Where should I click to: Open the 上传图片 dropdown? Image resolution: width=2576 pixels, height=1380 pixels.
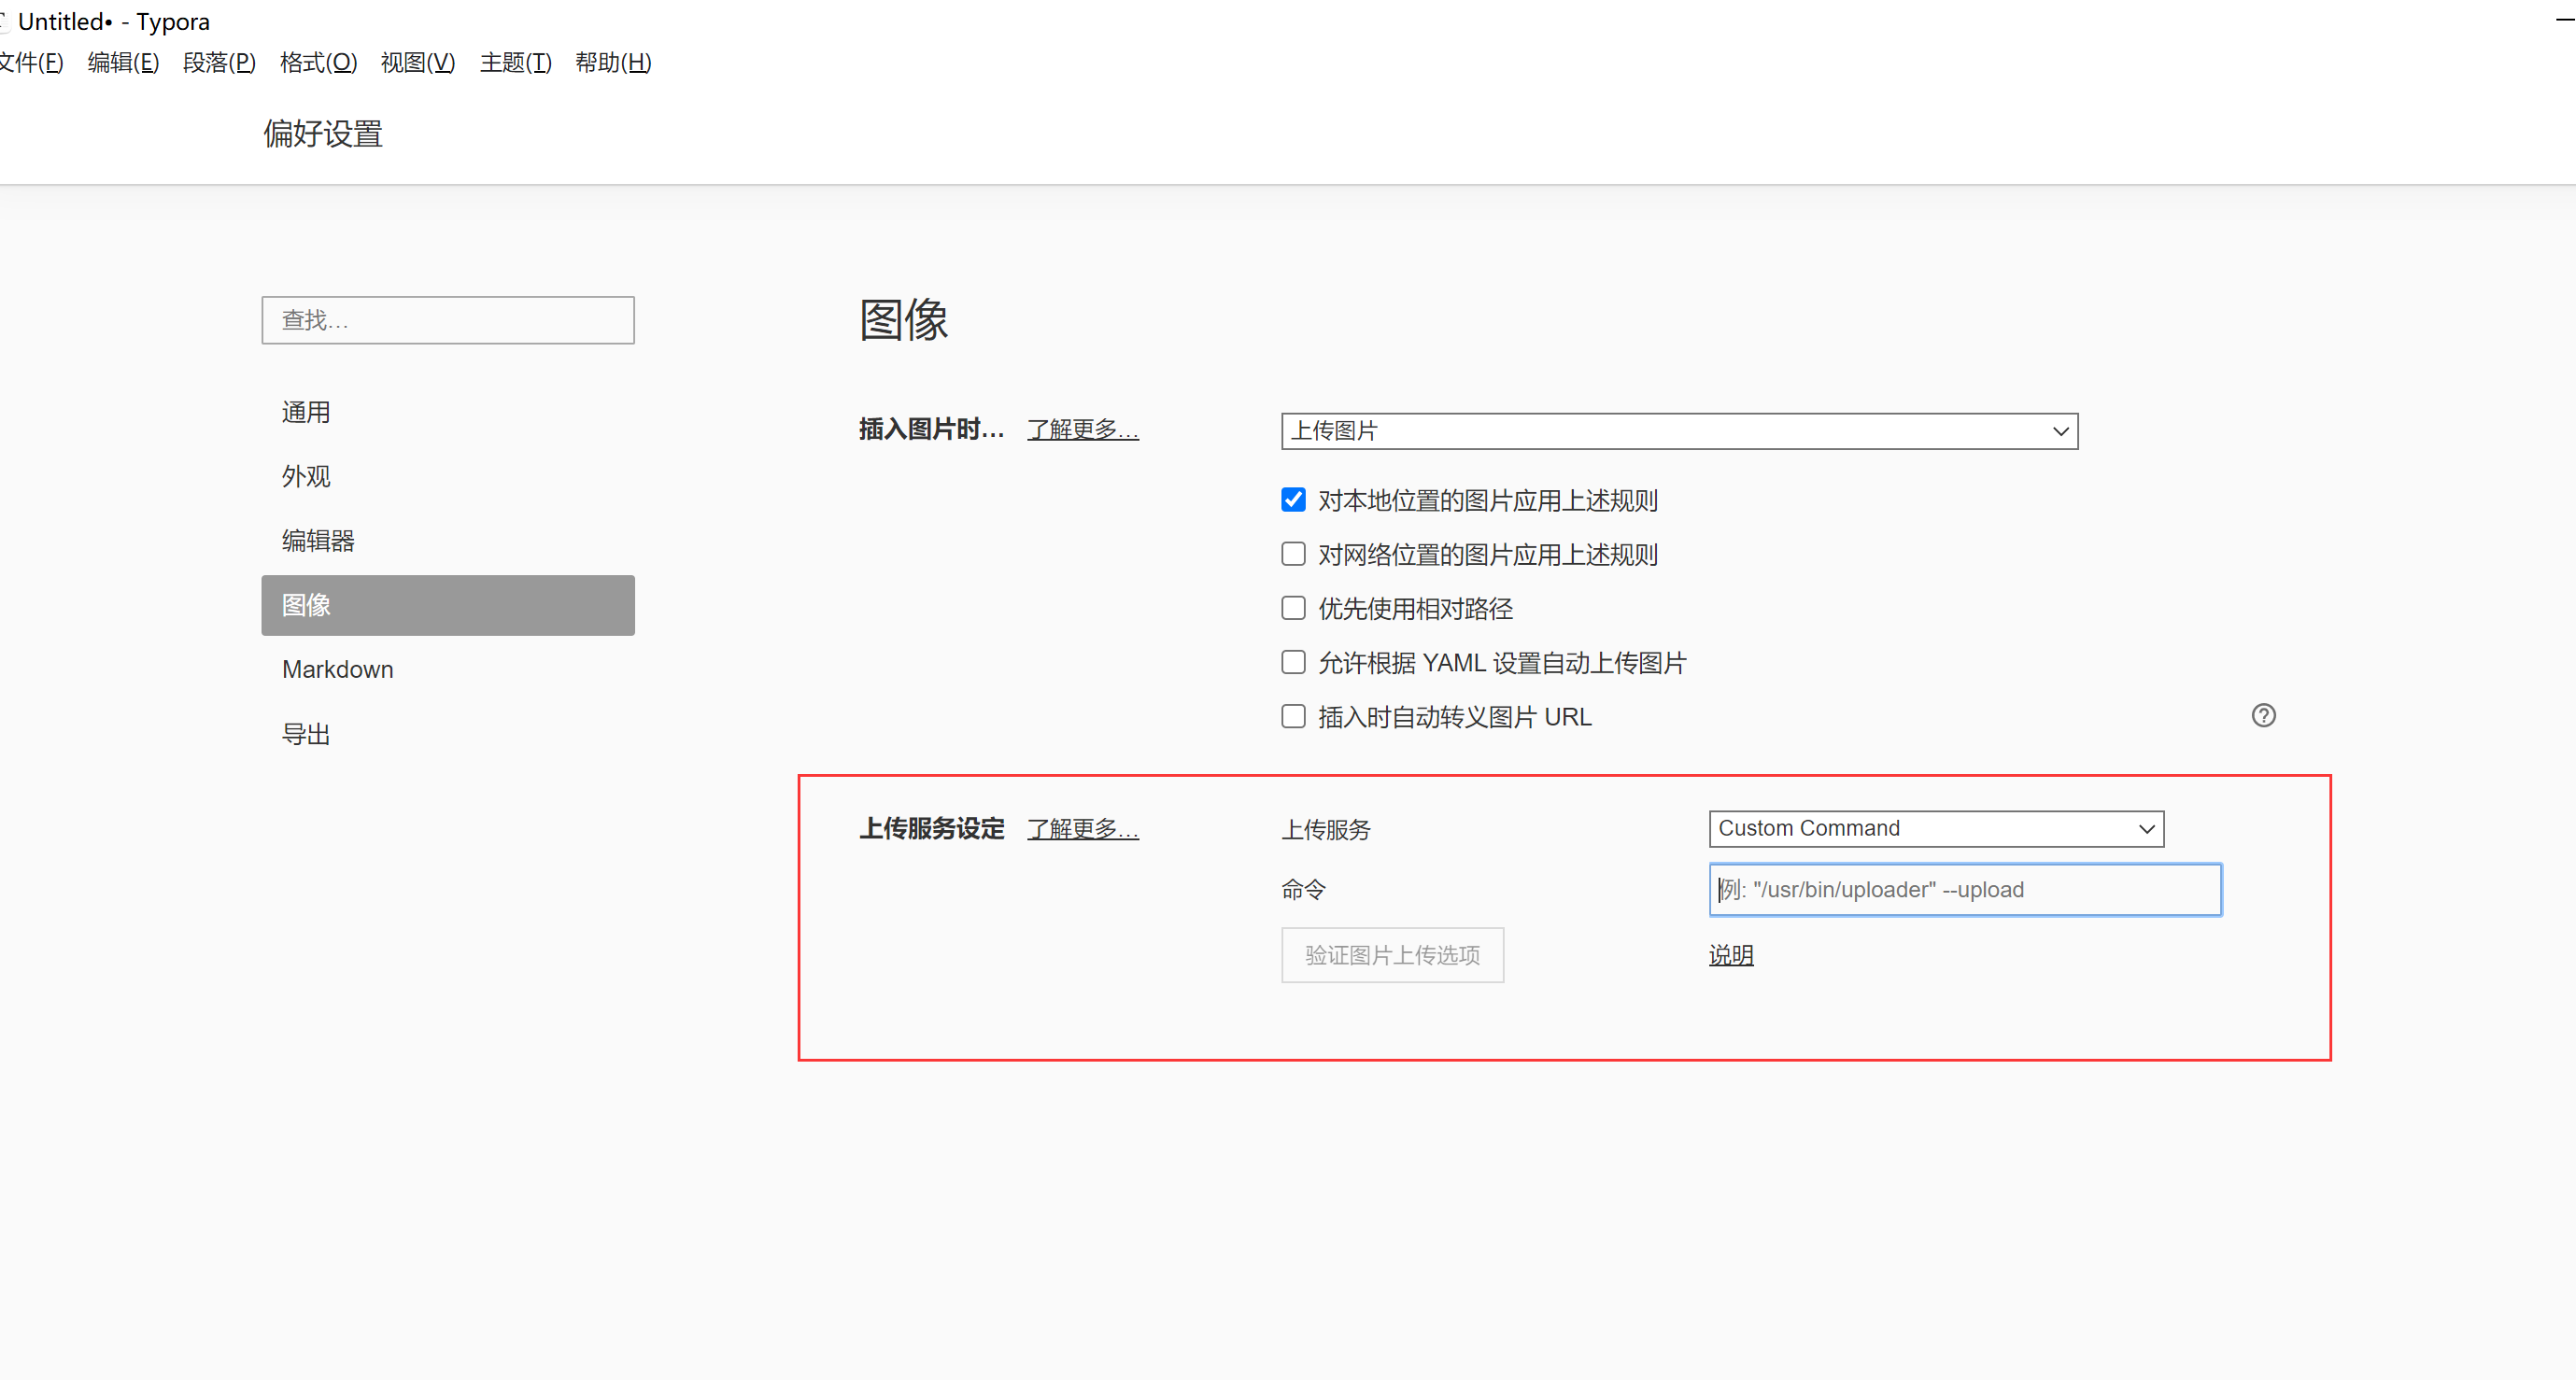pyautogui.click(x=1678, y=430)
